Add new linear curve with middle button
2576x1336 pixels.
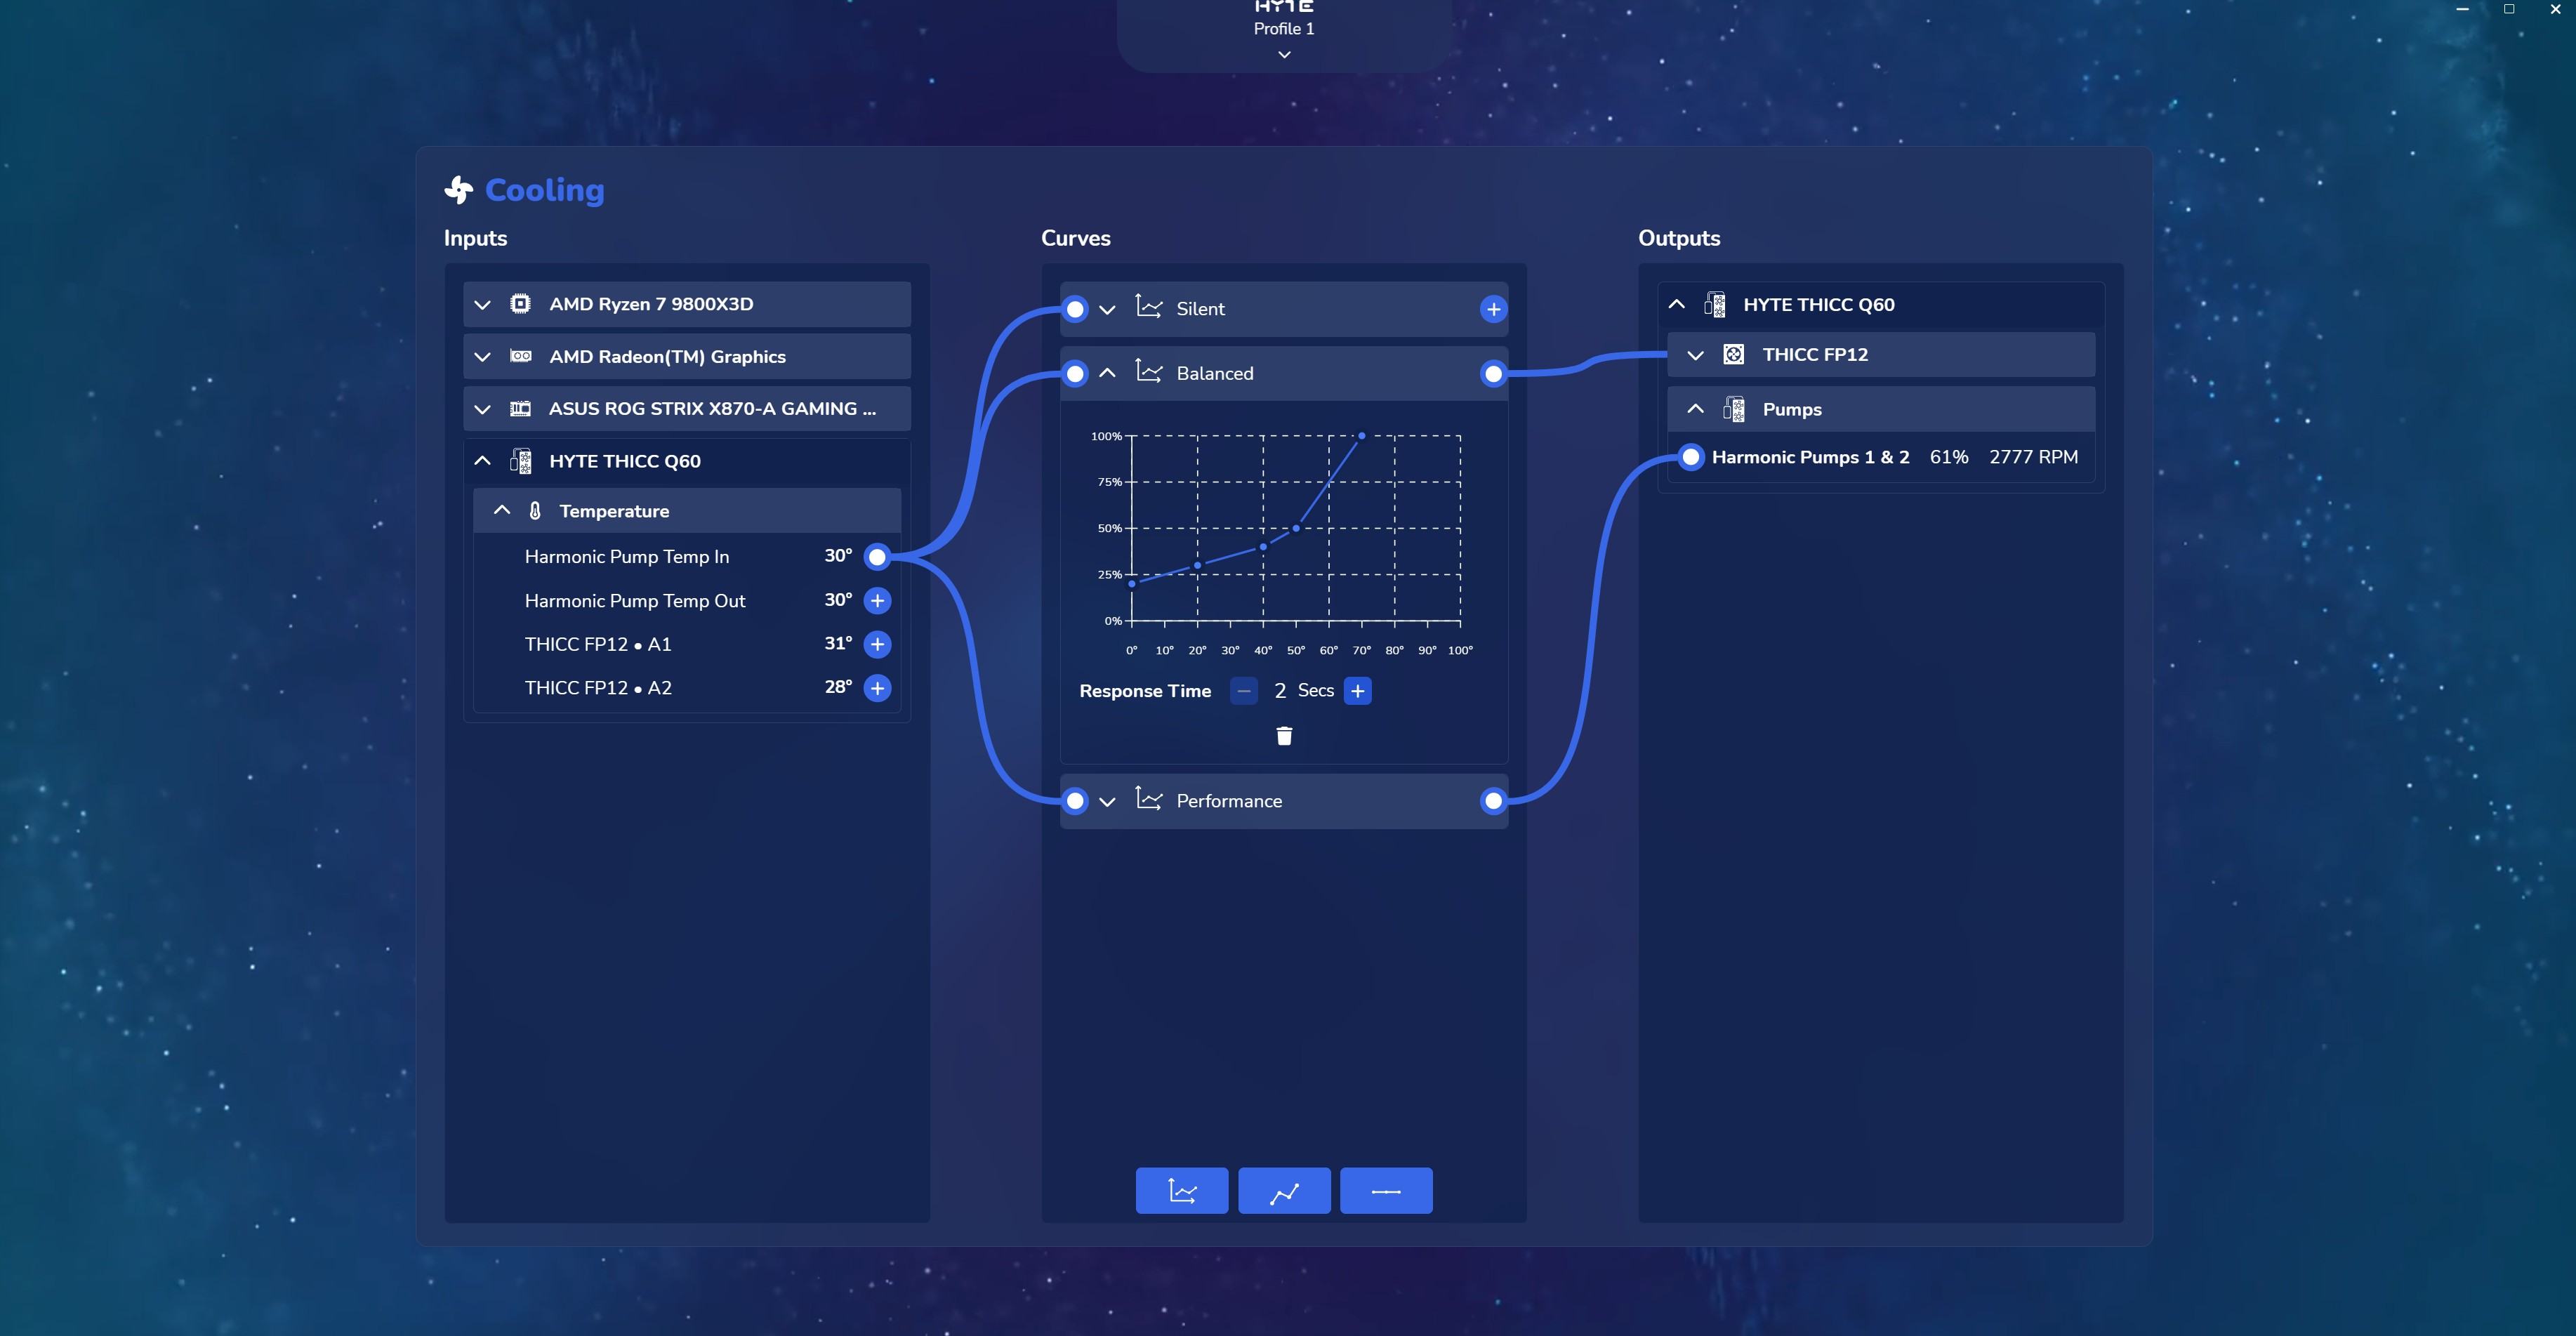point(1284,1191)
